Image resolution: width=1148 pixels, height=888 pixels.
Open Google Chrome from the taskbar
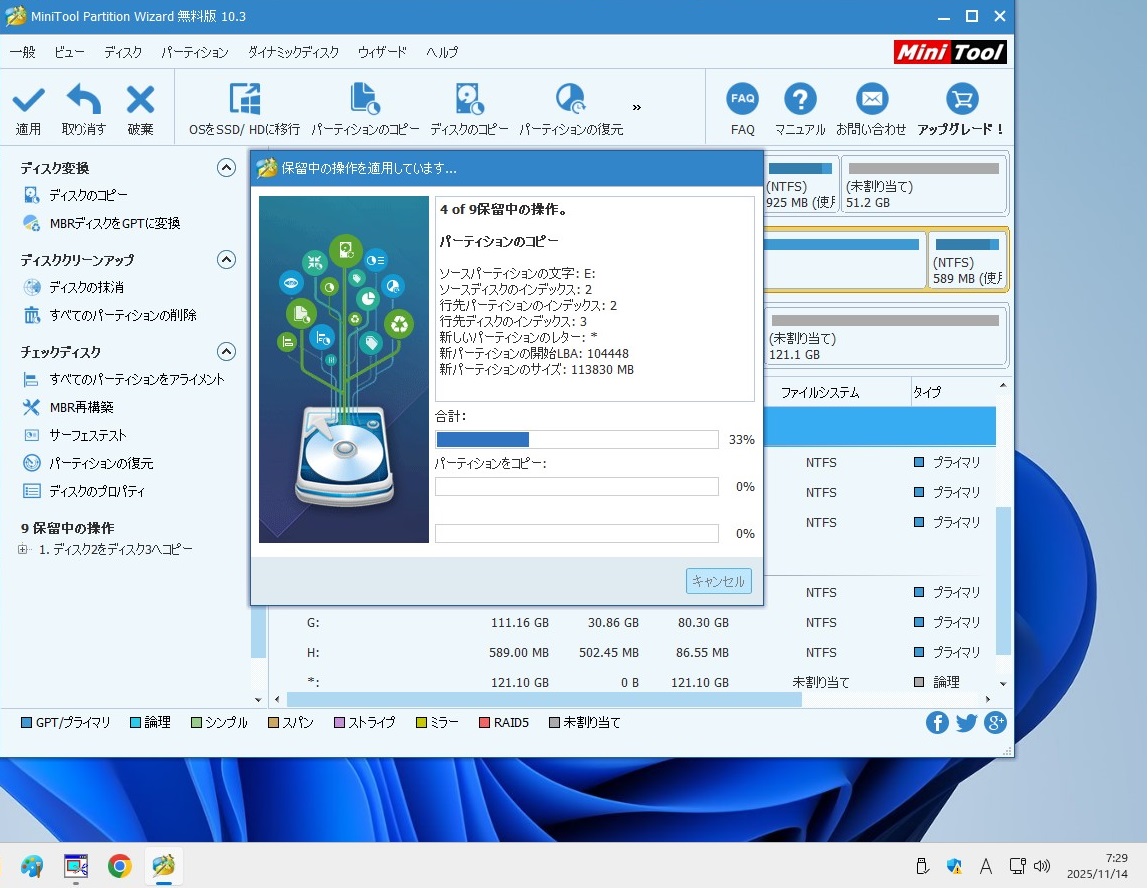tap(119, 866)
